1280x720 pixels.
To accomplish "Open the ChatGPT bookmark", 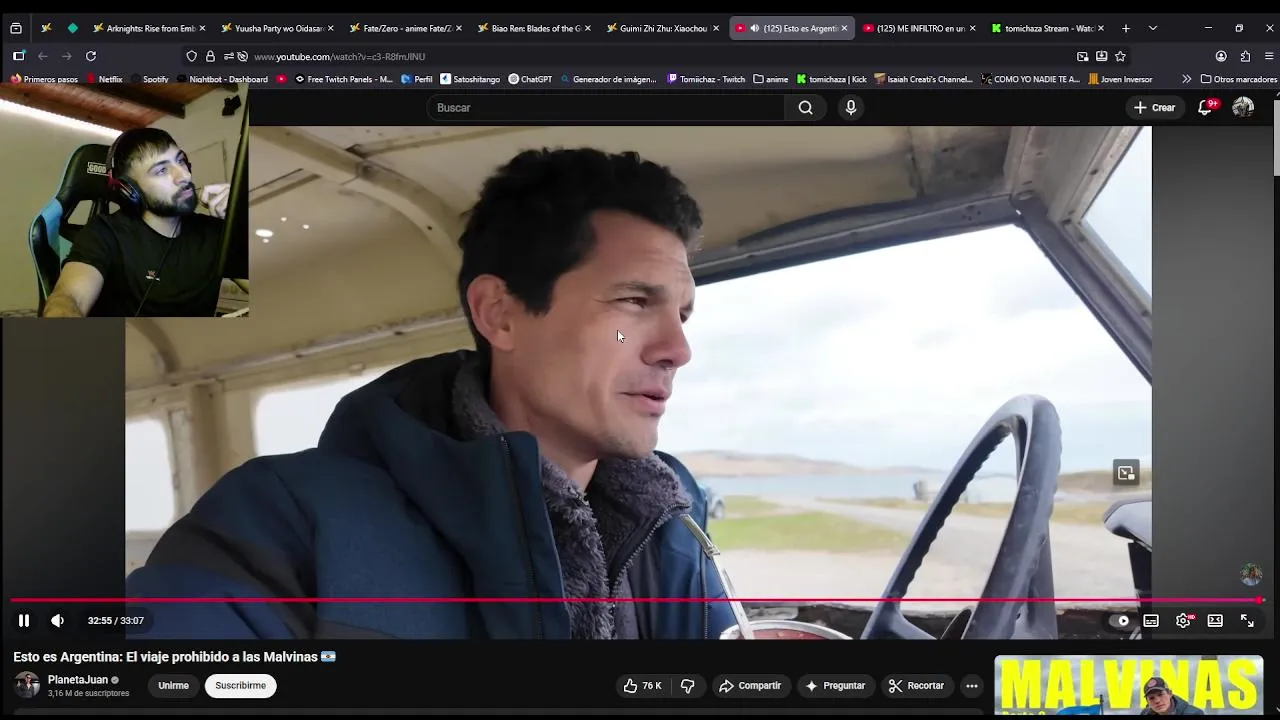I will point(530,79).
